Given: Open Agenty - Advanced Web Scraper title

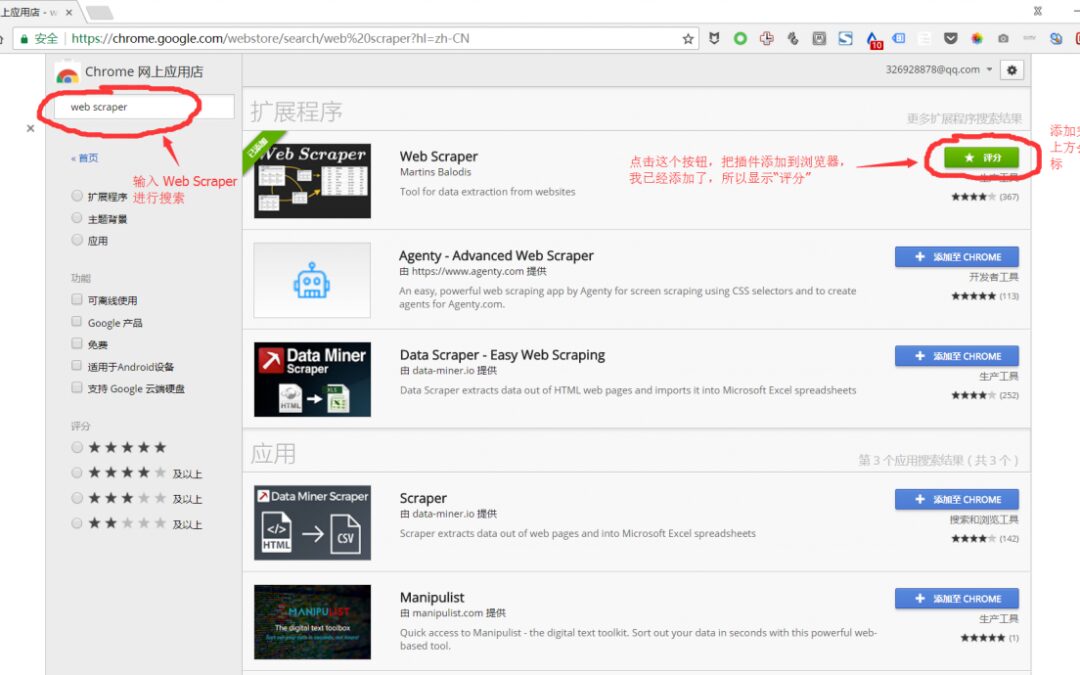Looking at the screenshot, I should (496, 256).
